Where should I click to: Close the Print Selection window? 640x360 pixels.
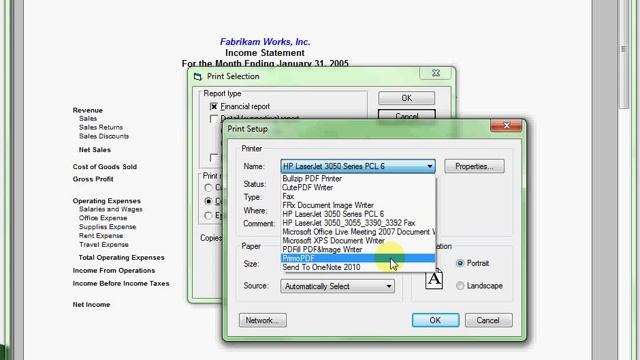point(436,73)
